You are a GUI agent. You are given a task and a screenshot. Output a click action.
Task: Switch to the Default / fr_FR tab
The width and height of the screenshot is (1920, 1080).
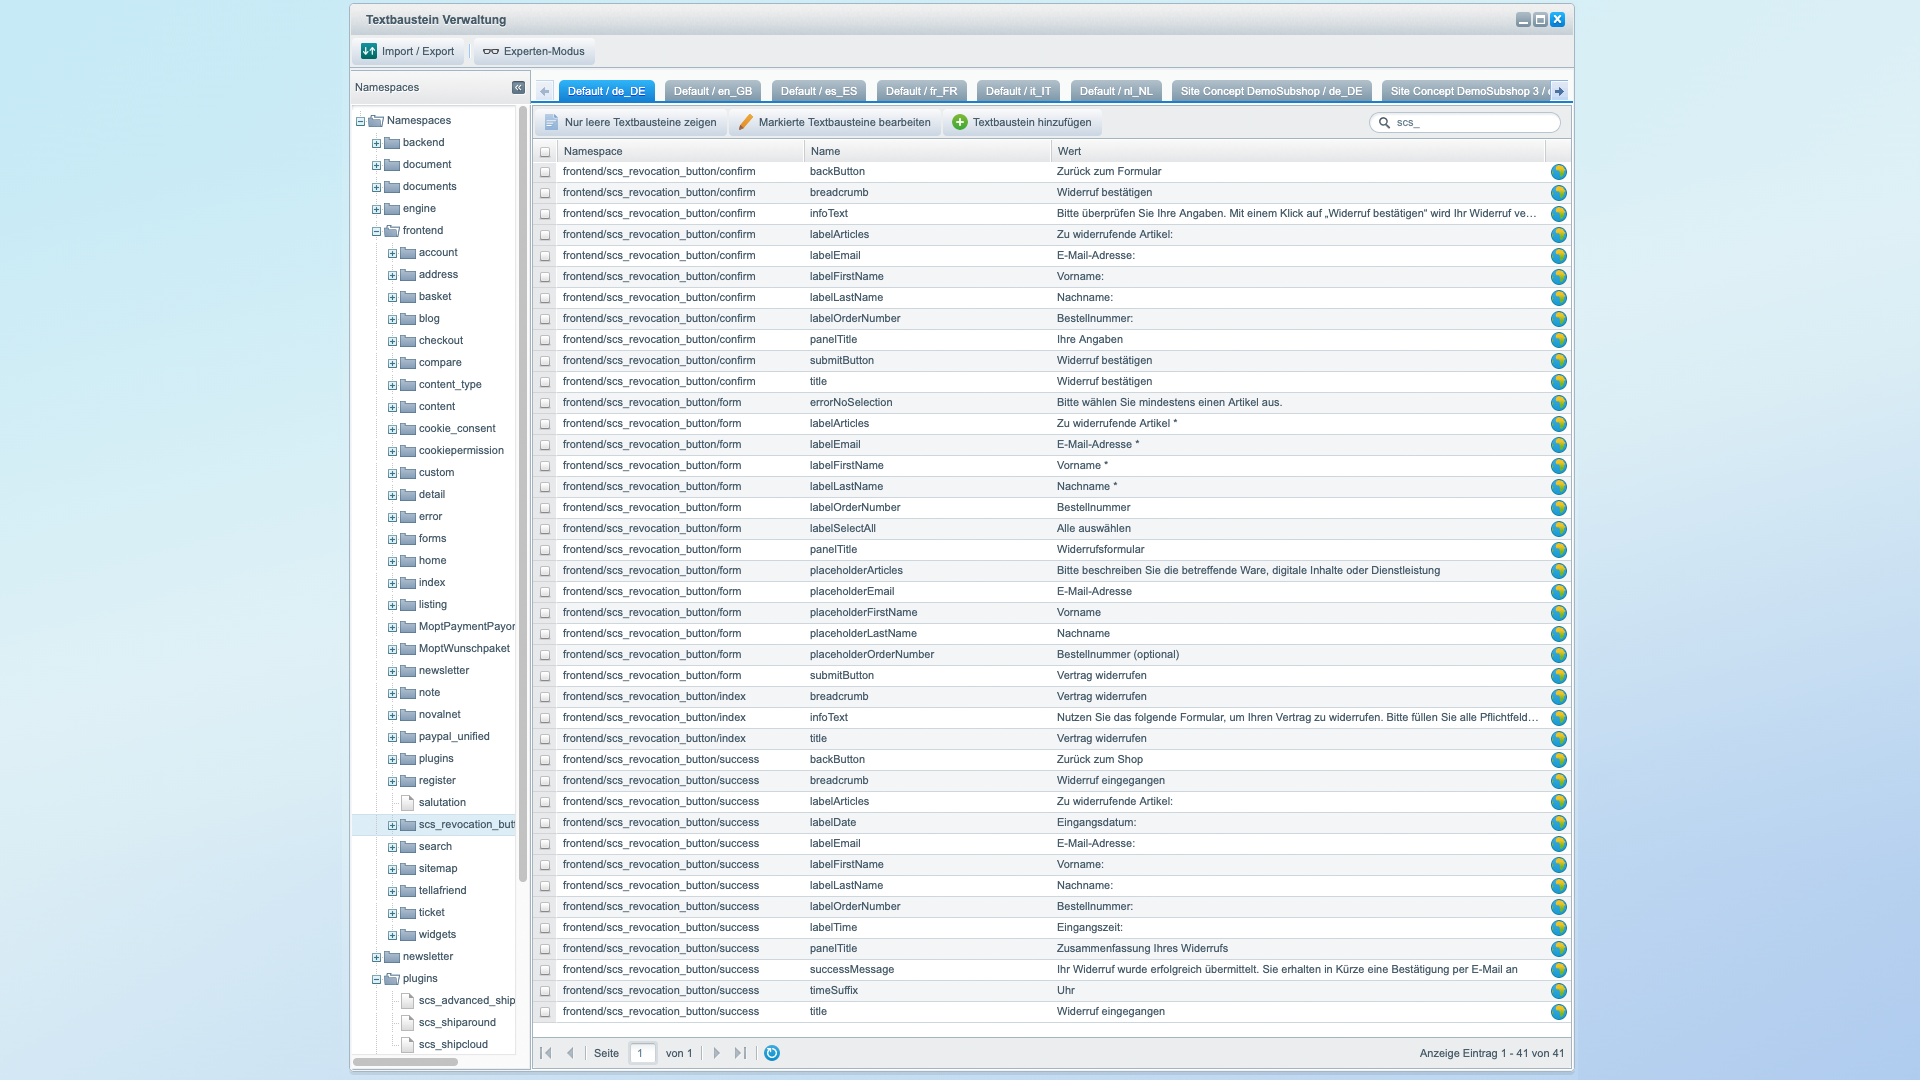click(921, 91)
